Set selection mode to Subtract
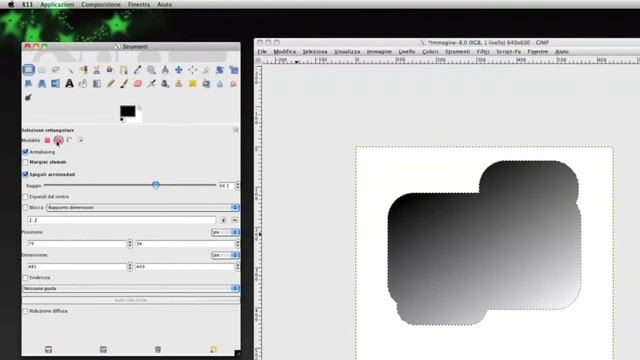 tap(69, 140)
